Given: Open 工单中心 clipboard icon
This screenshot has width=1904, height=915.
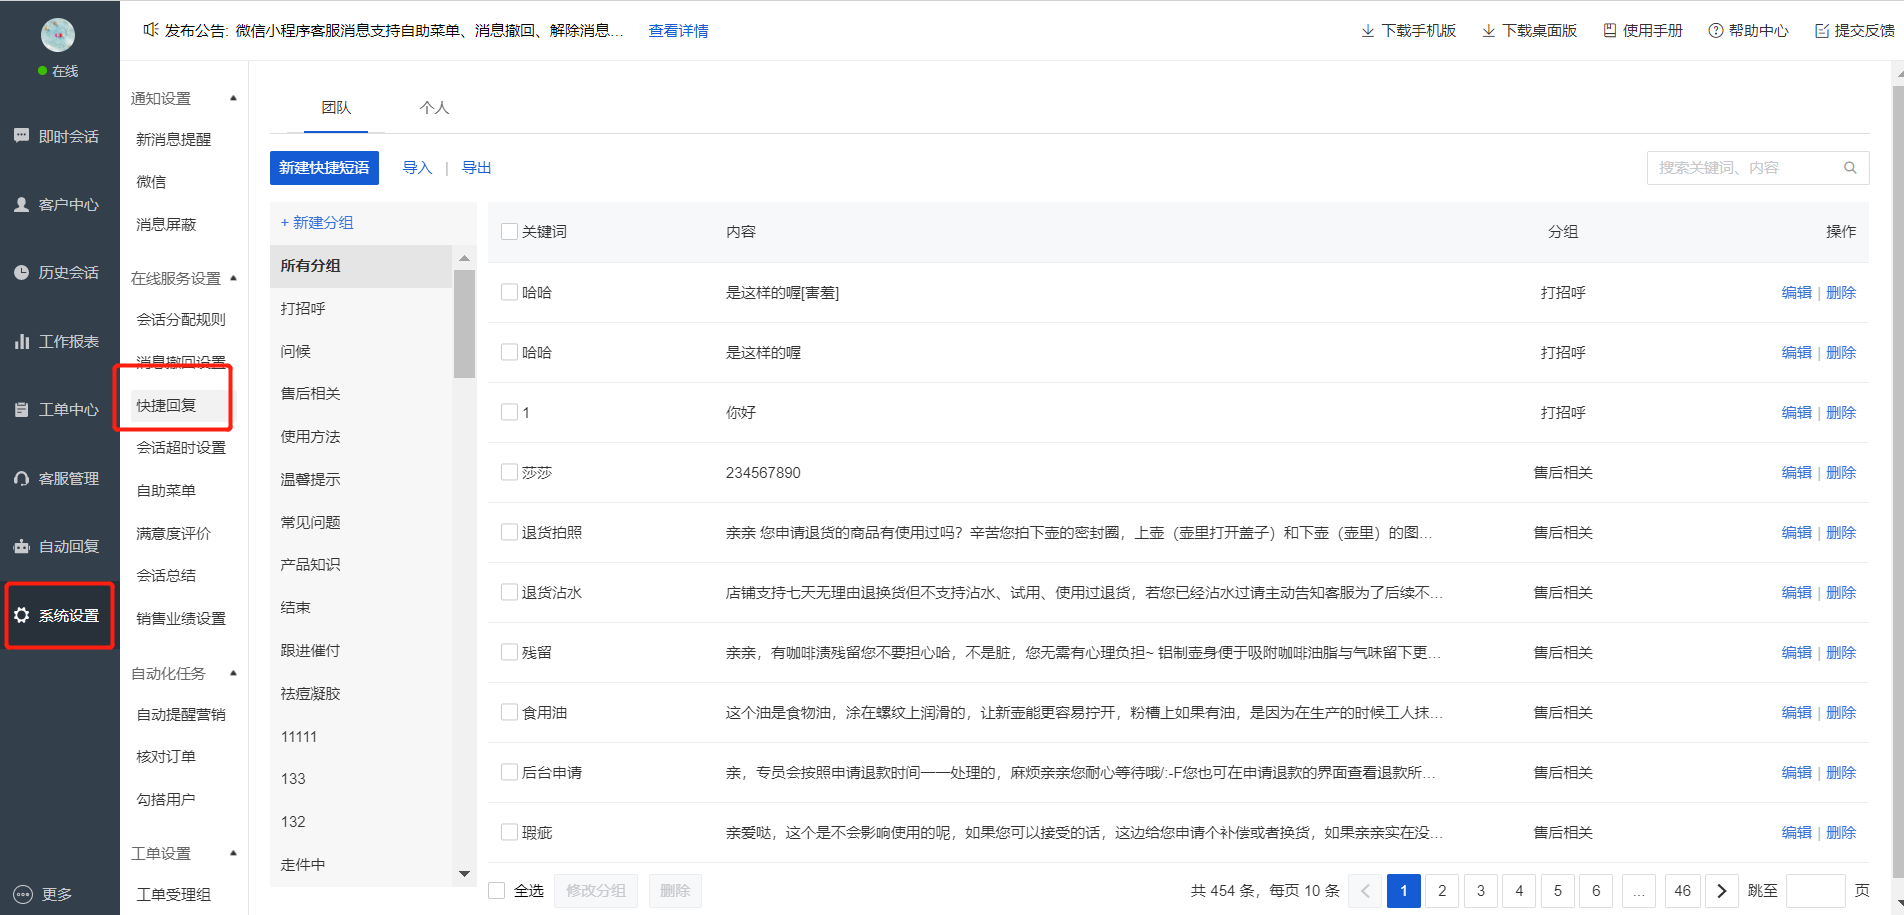Looking at the screenshot, I should (x=21, y=409).
